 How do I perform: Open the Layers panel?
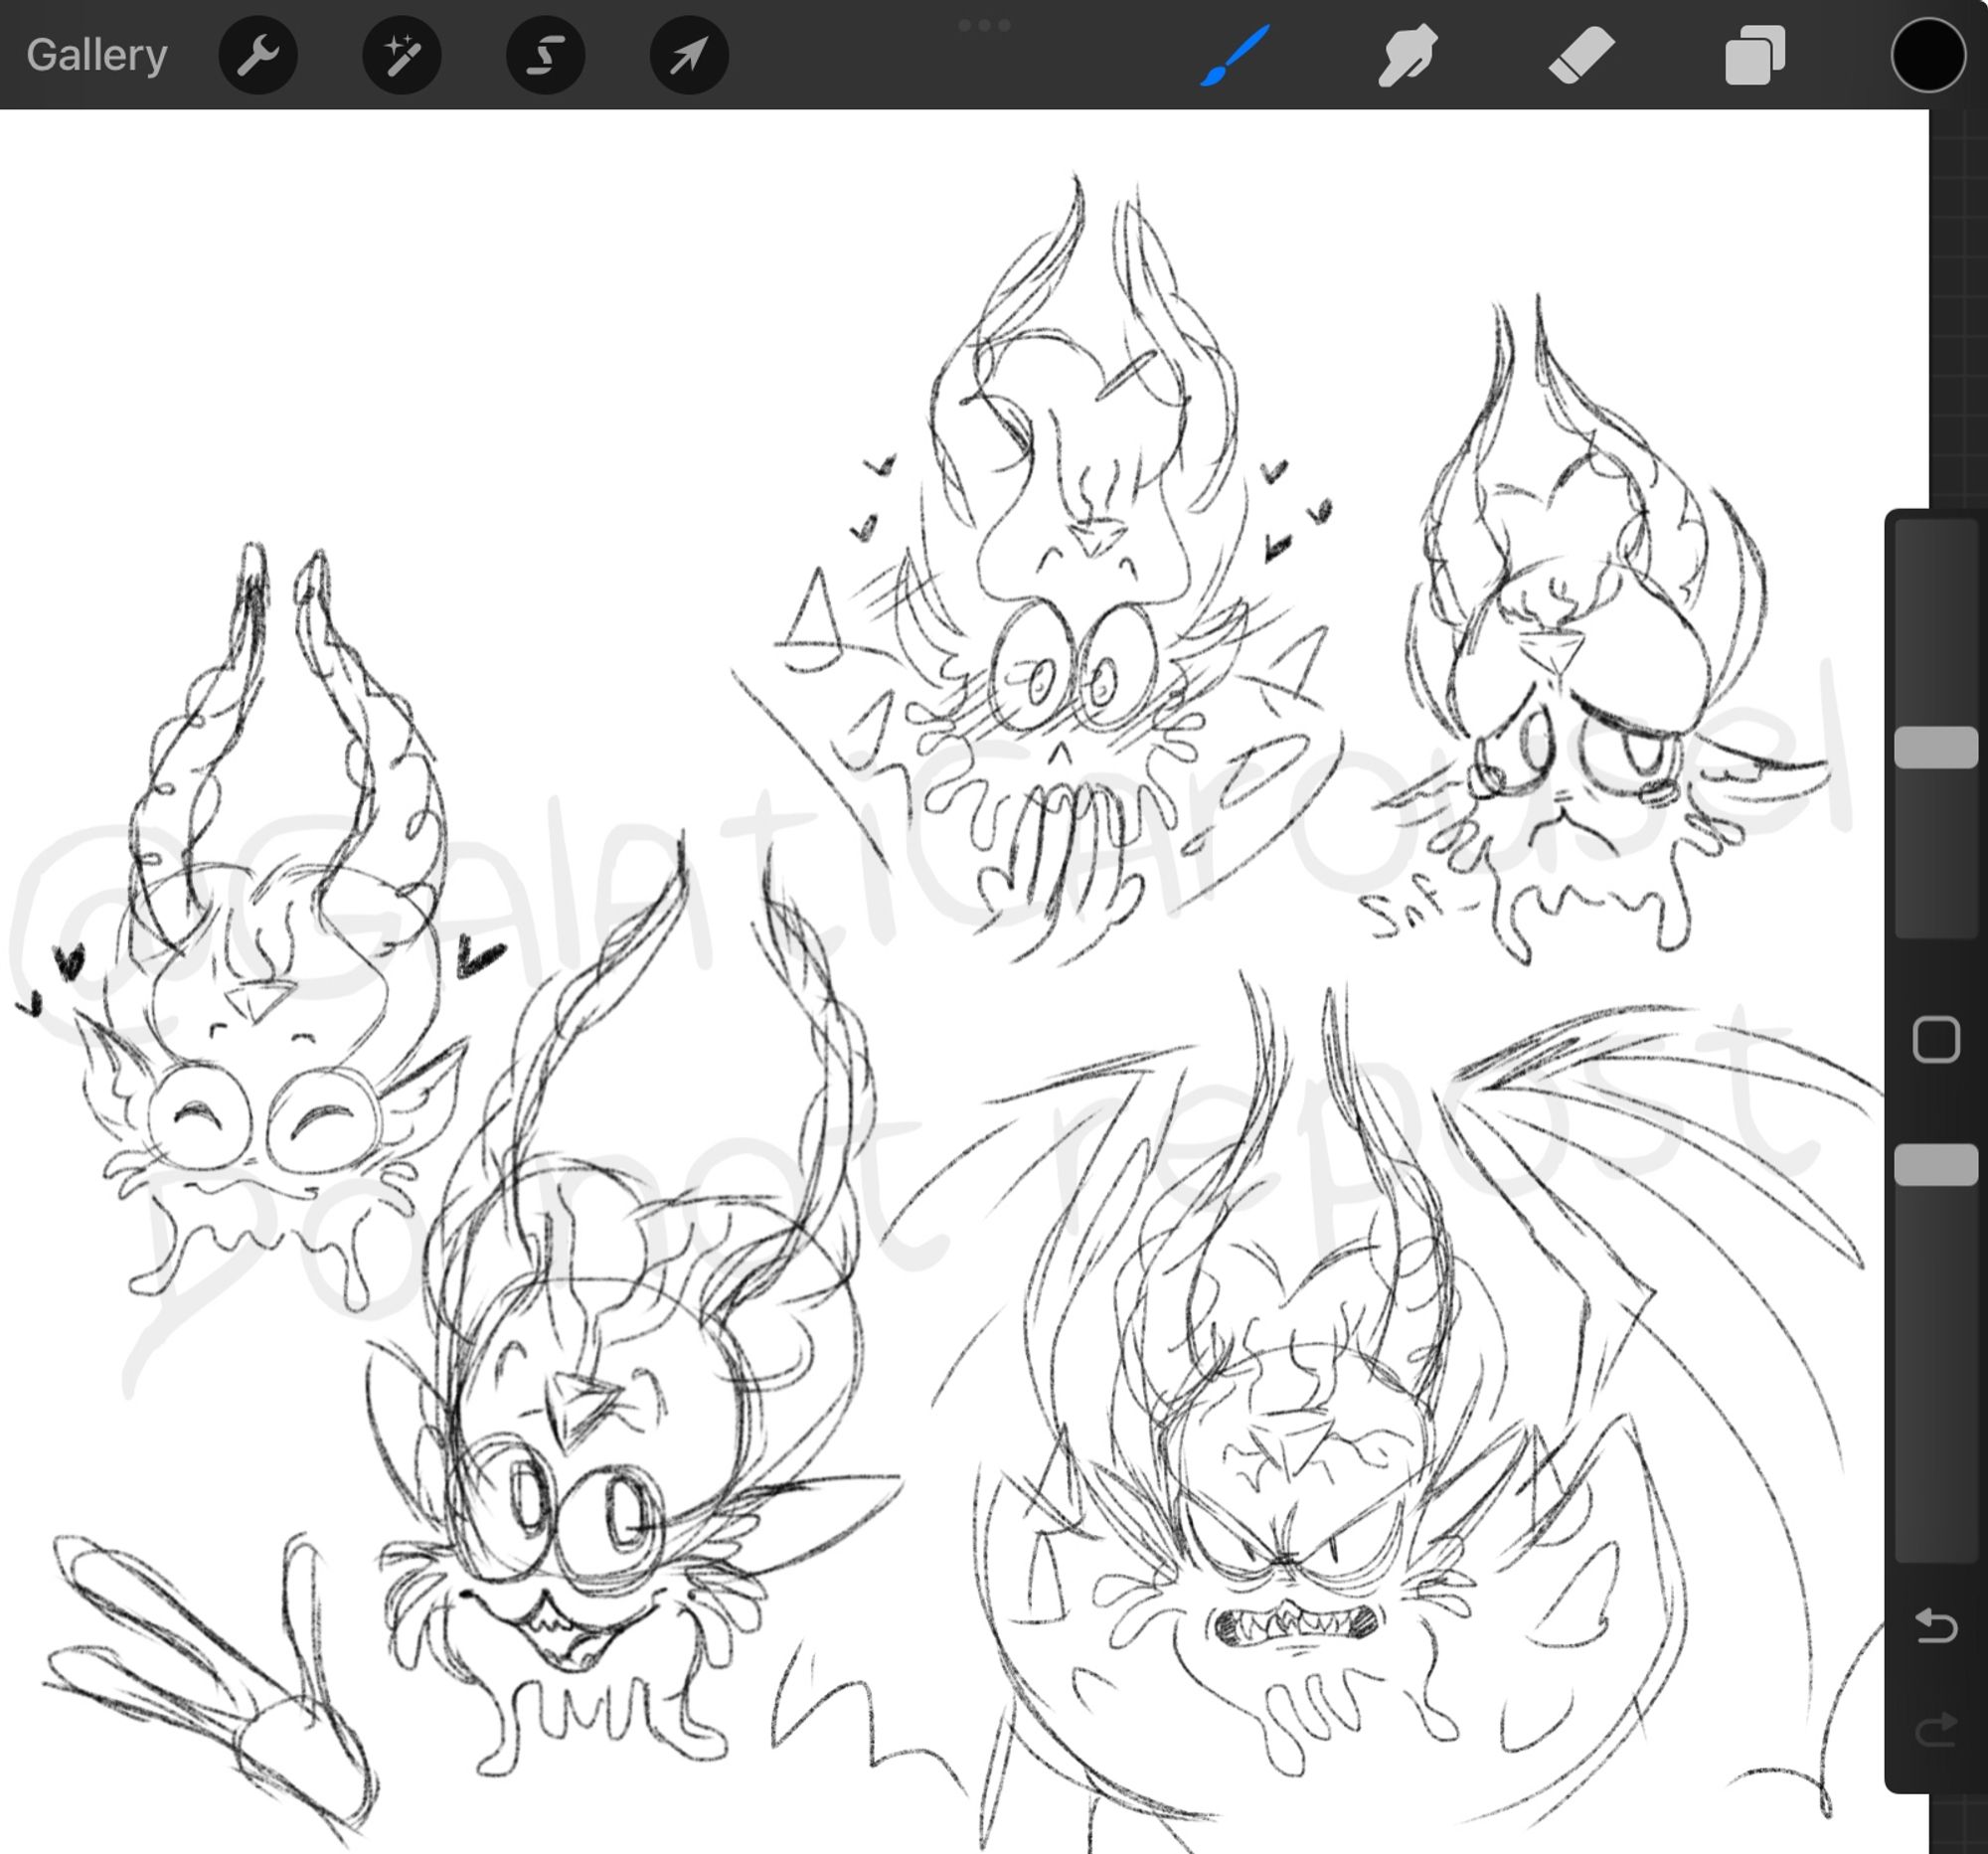click(1755, 55)
